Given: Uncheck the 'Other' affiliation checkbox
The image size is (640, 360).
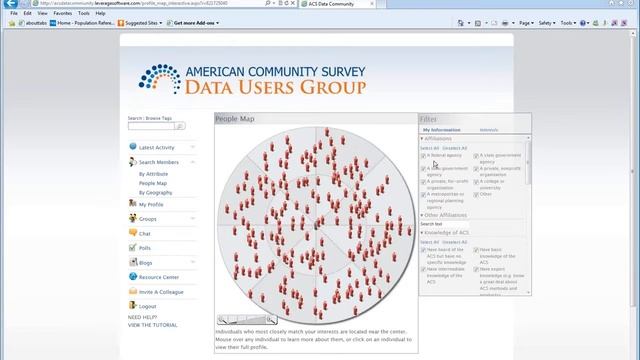Looking at the screenshot, I should (476, 195).
